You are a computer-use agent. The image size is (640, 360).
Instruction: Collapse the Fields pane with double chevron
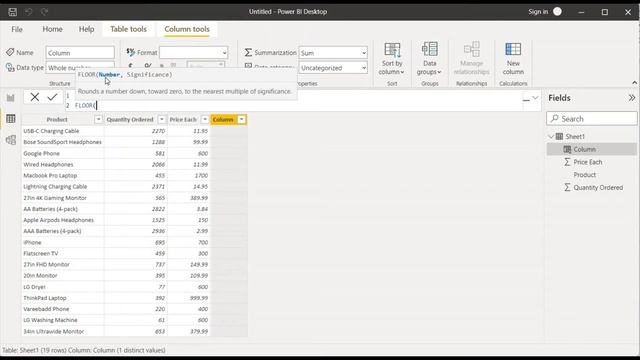(632, 98)
